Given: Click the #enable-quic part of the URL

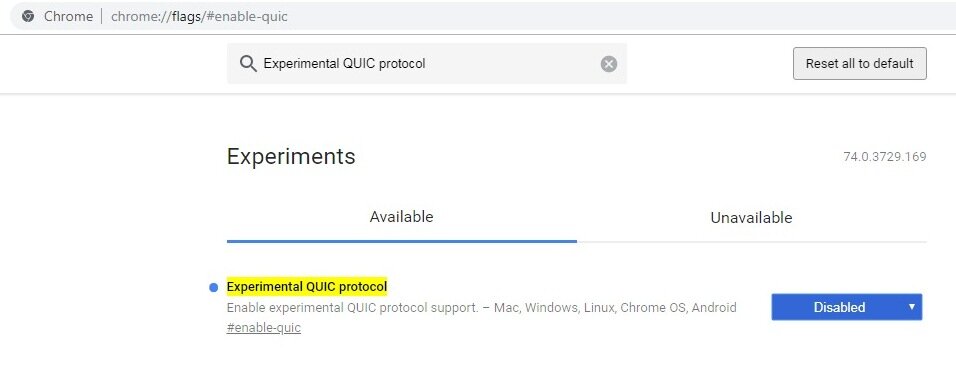Looking at the screenshot, I should click(x=248, y=16).
